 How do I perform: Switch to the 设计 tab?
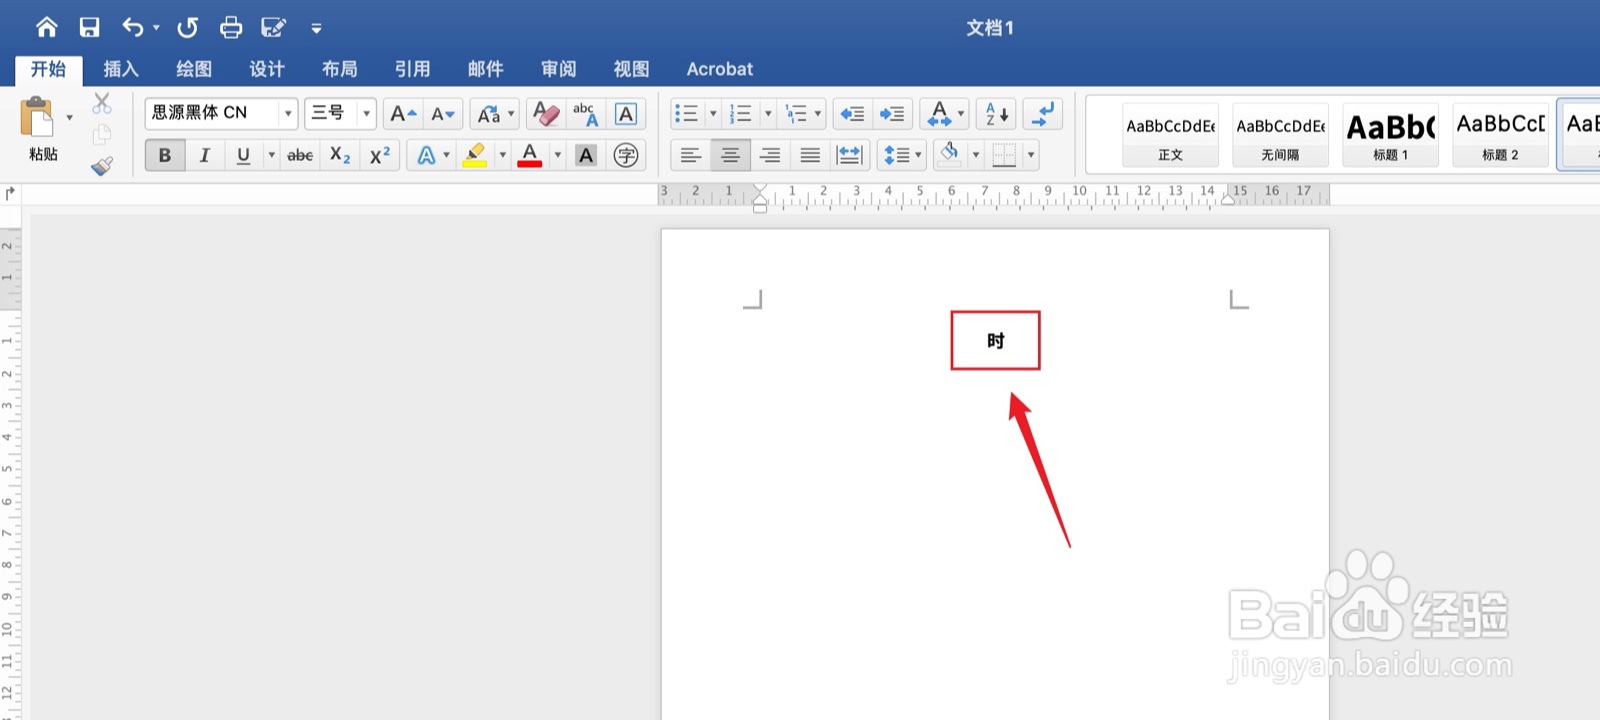click(x=267, y=69)
